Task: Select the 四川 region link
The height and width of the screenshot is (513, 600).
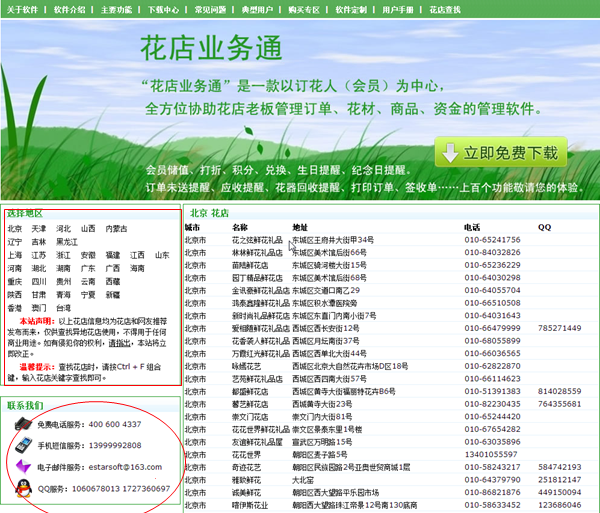Action: [x=39, y=282]
